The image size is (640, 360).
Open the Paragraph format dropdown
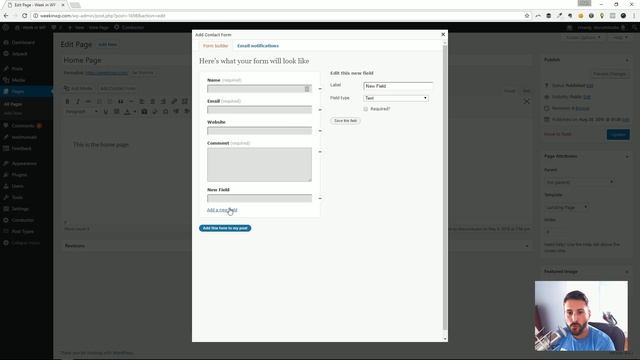tap(82, 111)
